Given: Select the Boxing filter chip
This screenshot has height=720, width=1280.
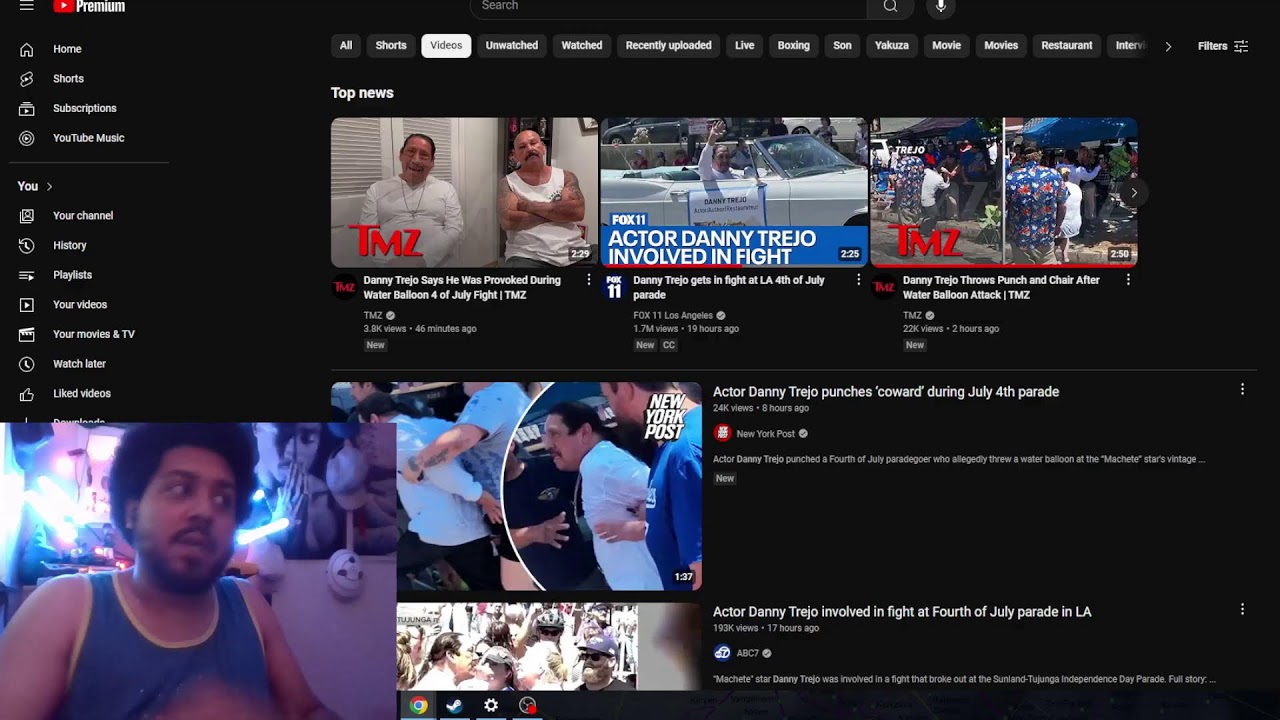Looking at the screenshot, I should tap(794, 46).
